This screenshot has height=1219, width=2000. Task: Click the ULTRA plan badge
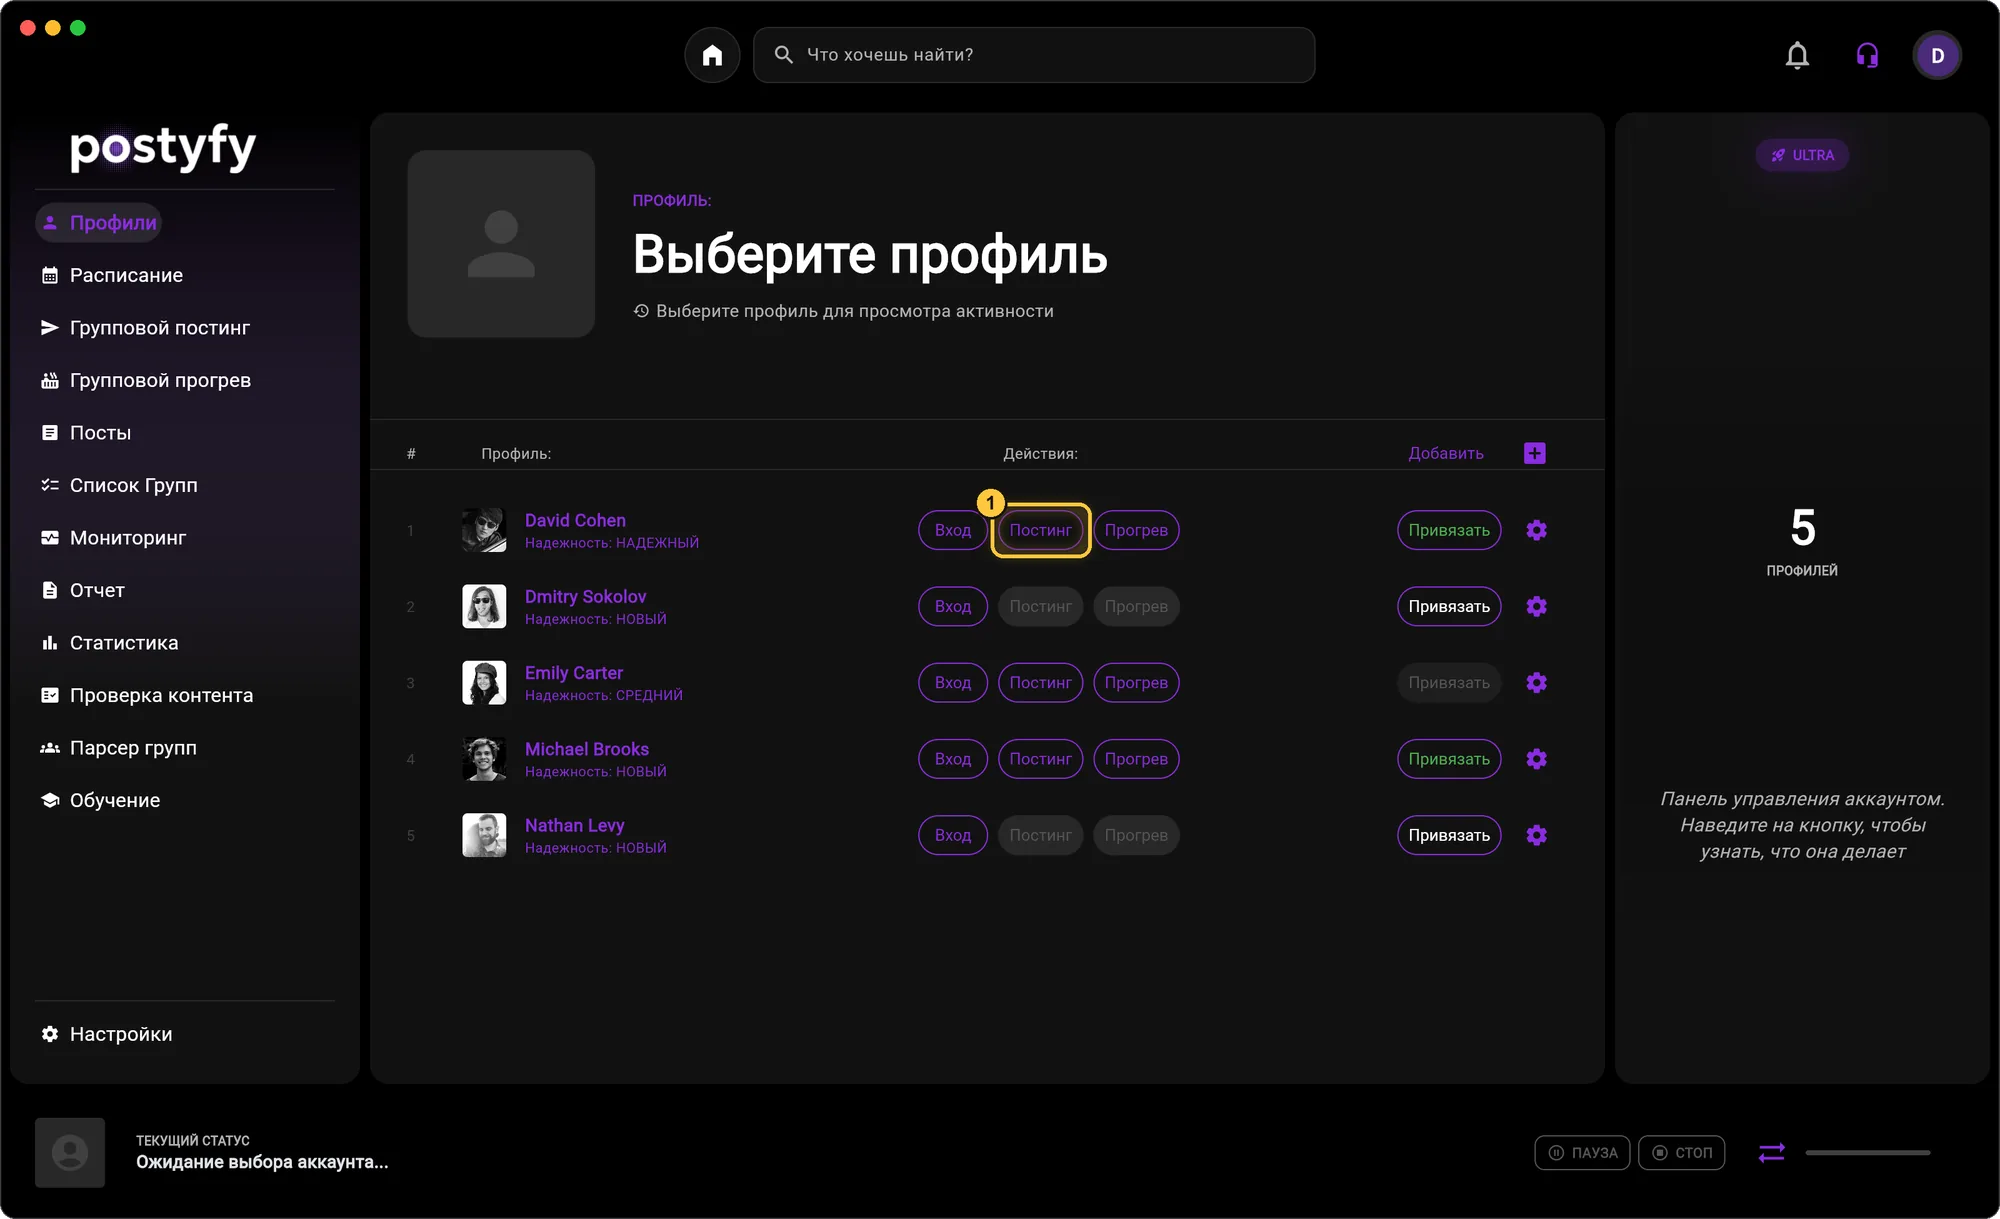click(1802, 155)
